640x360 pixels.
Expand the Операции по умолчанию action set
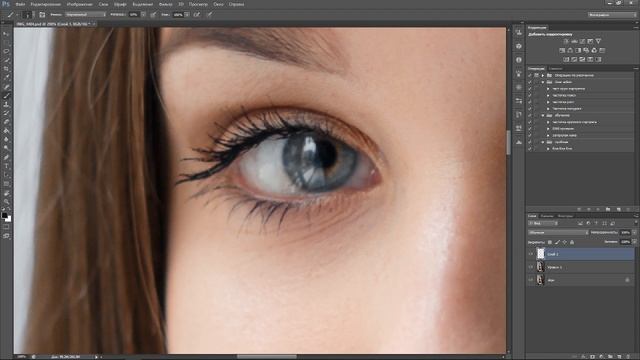(543, 76)
